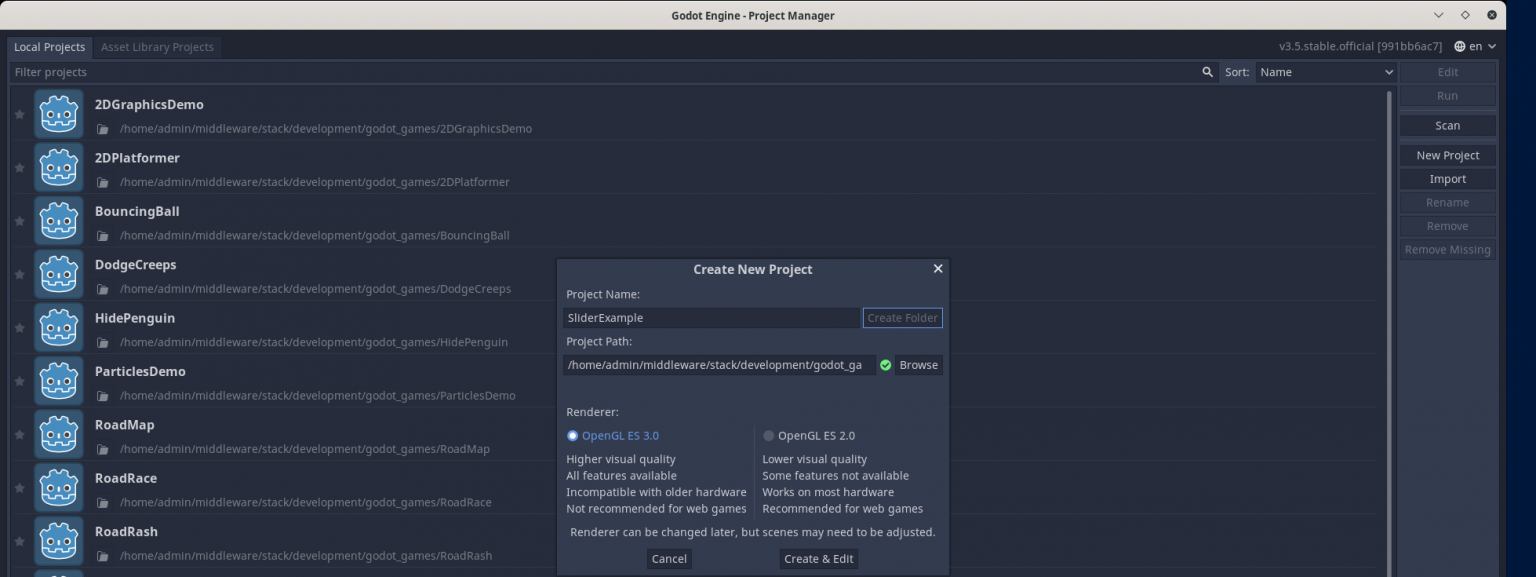This screenshot has height=577, width=1536.
Task: Click the globe language icon in the top bar
Action: coord(1461,45)
